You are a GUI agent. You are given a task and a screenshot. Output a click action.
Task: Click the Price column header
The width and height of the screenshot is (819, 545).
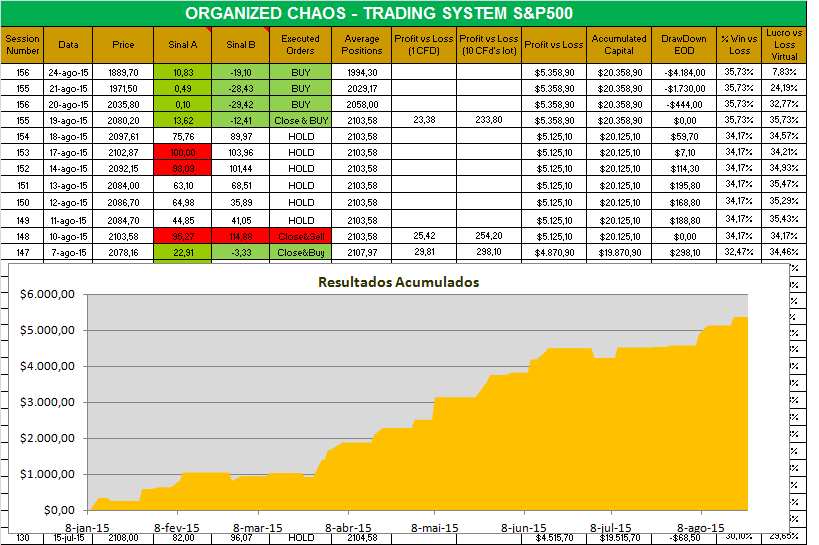pos(123,45)
